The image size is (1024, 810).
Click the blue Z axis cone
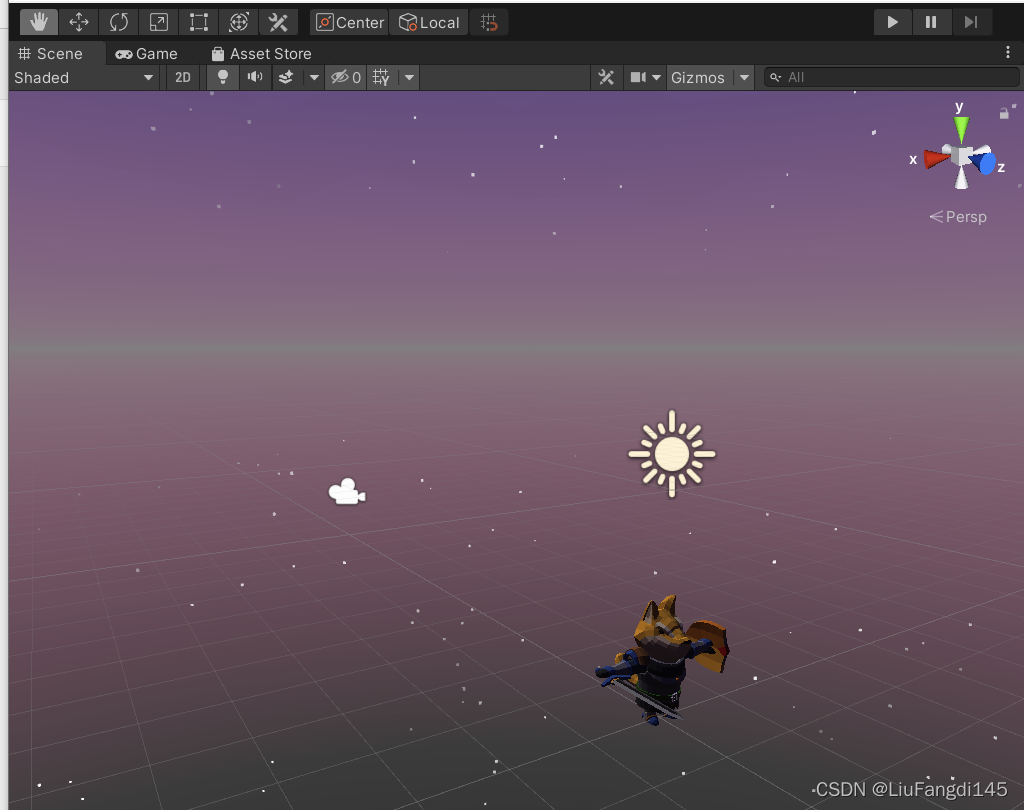985,162
